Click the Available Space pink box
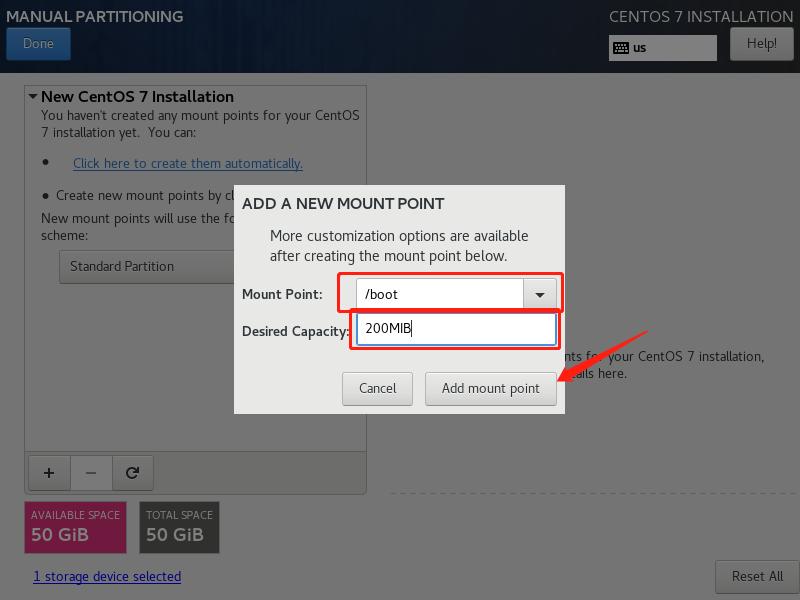 75,527
